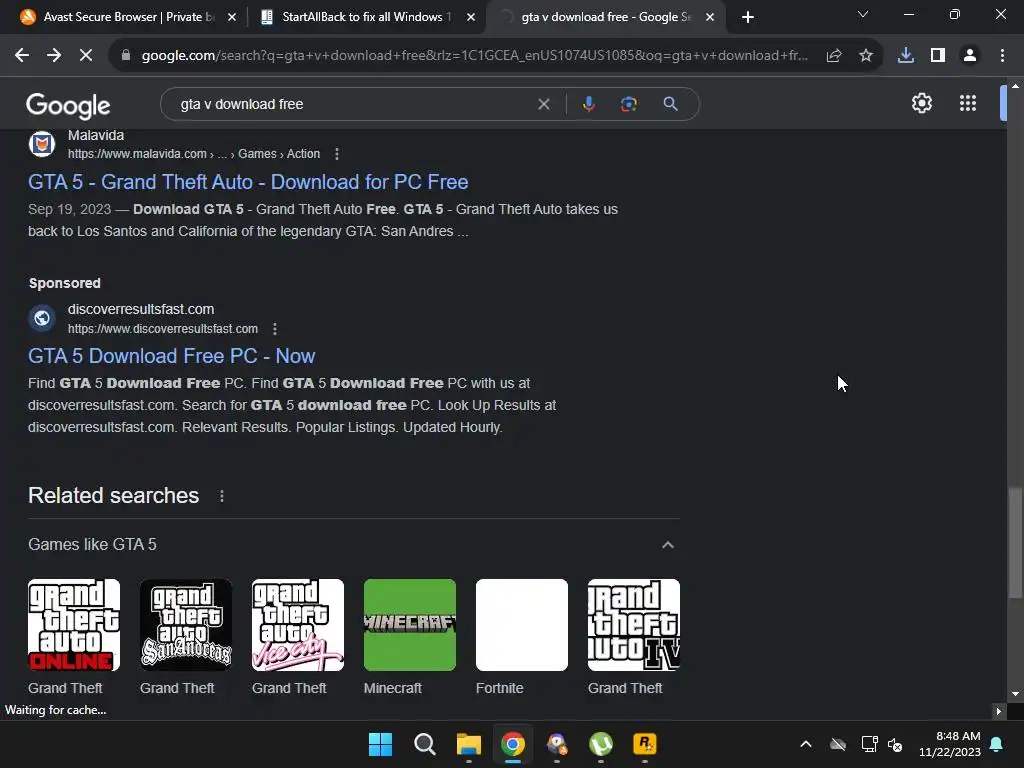This screenshot has height=768, width=1024.
Task: Open the malavida.com URL breadcrumb
Action: 194,154
